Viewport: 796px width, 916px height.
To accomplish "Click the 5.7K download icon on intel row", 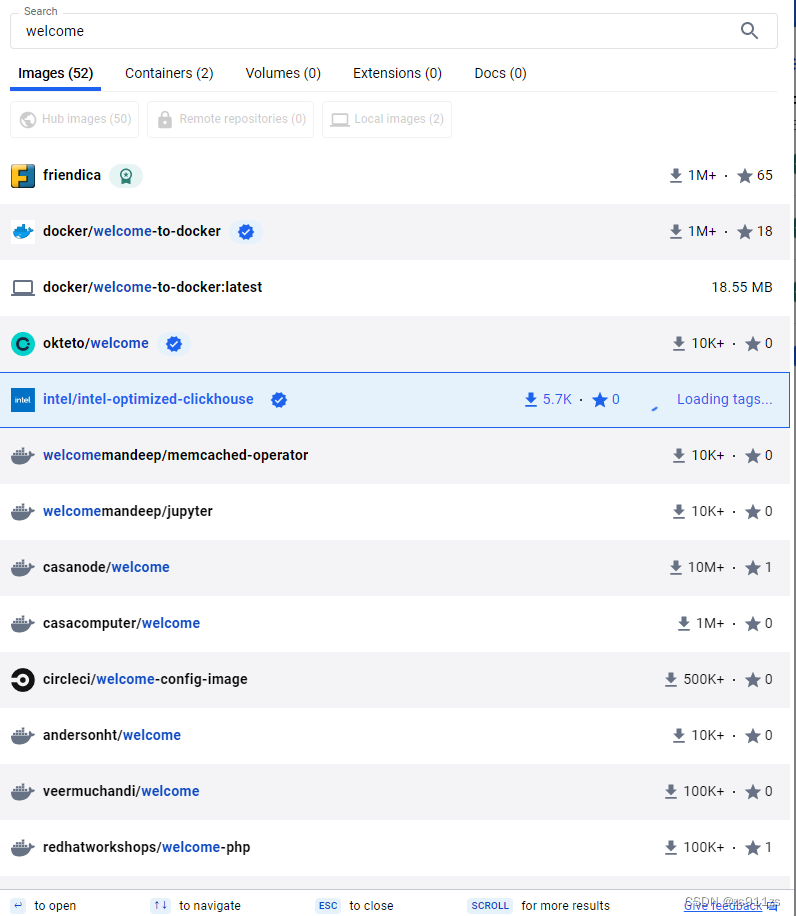I will (x=530, y=400).
